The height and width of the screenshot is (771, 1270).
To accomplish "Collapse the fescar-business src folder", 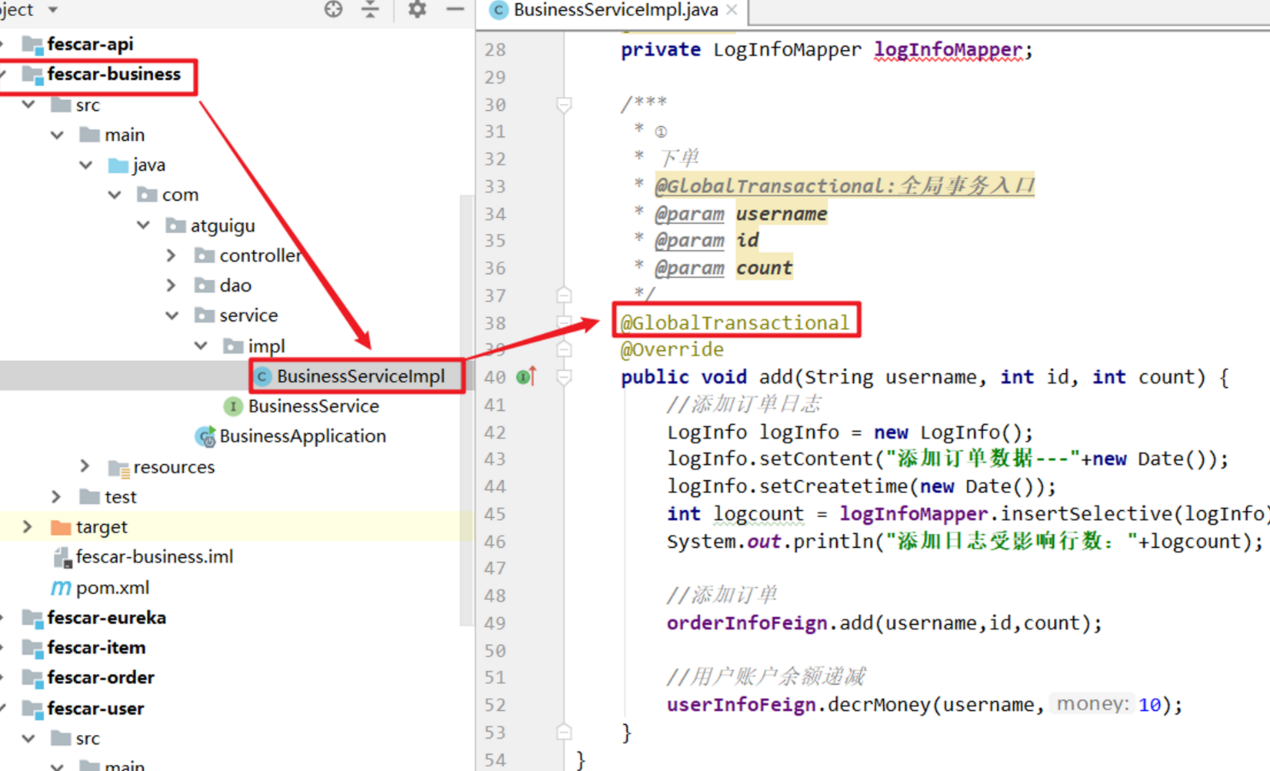I will 28,105.
